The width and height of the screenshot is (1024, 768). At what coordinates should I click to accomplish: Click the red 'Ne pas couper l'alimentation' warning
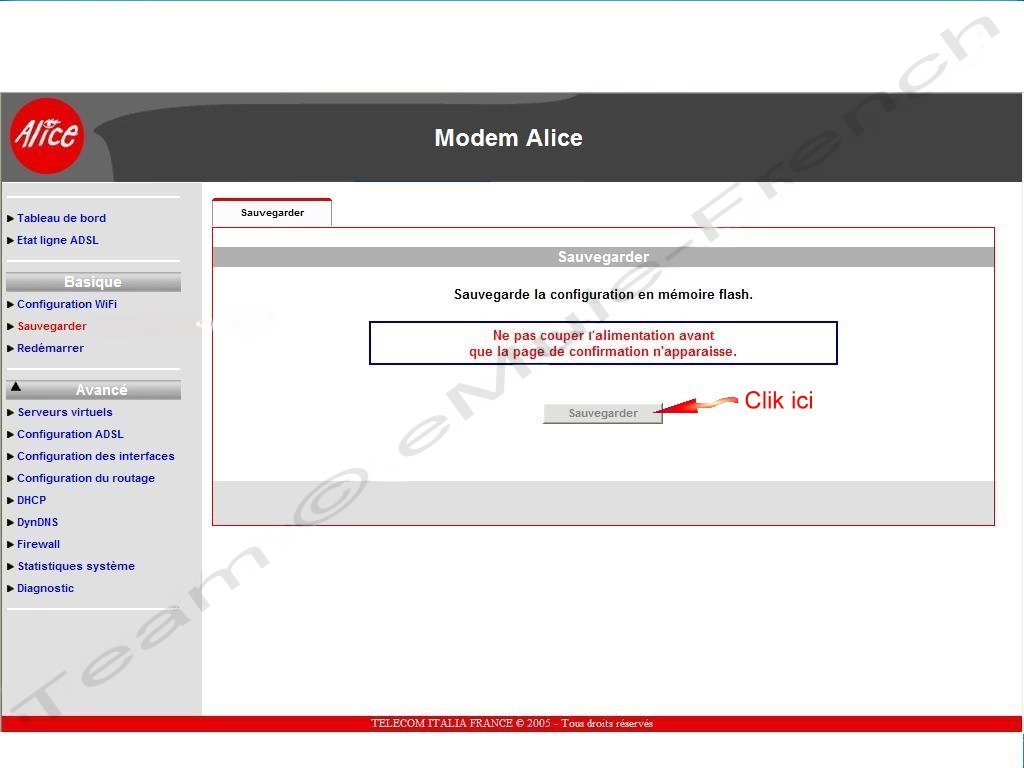tap(603, 344)
